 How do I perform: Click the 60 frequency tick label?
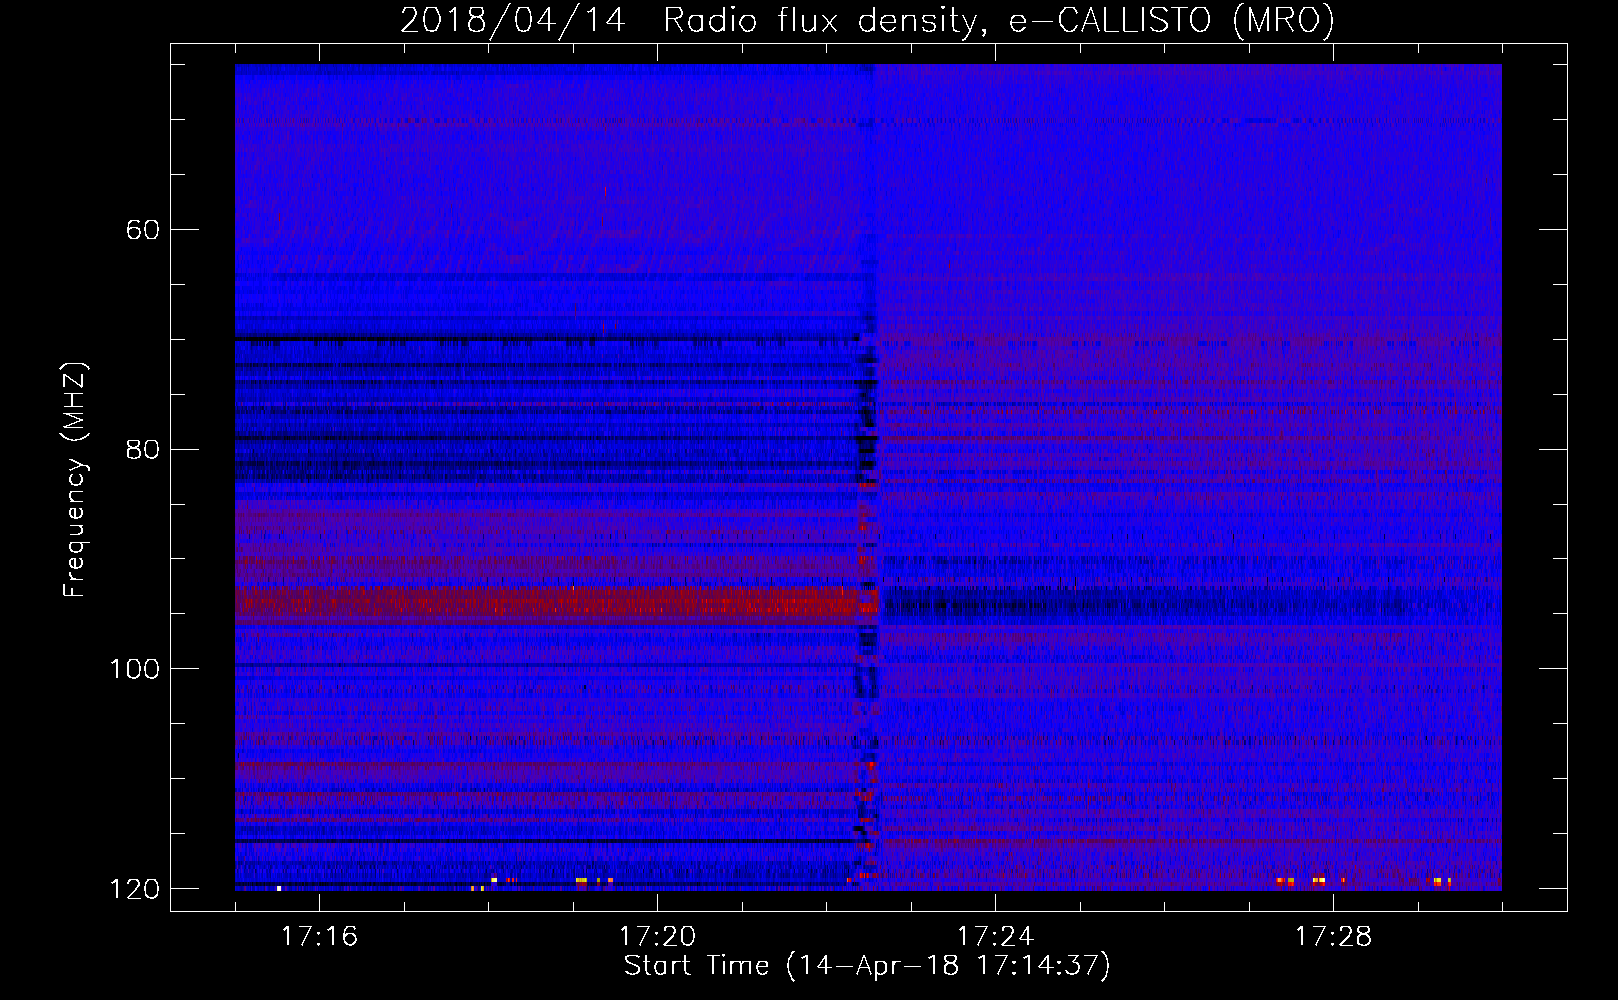tap(142, 230)
